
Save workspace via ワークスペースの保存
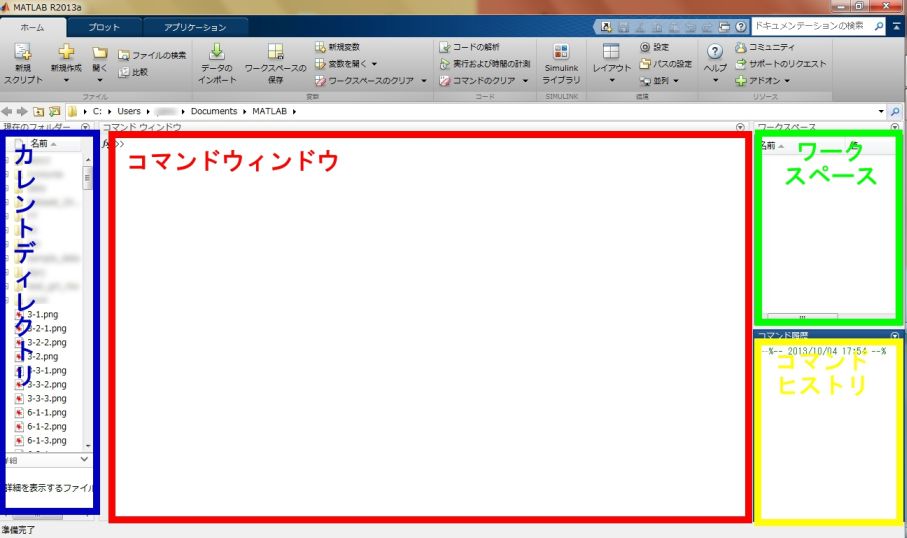(275, 64)
